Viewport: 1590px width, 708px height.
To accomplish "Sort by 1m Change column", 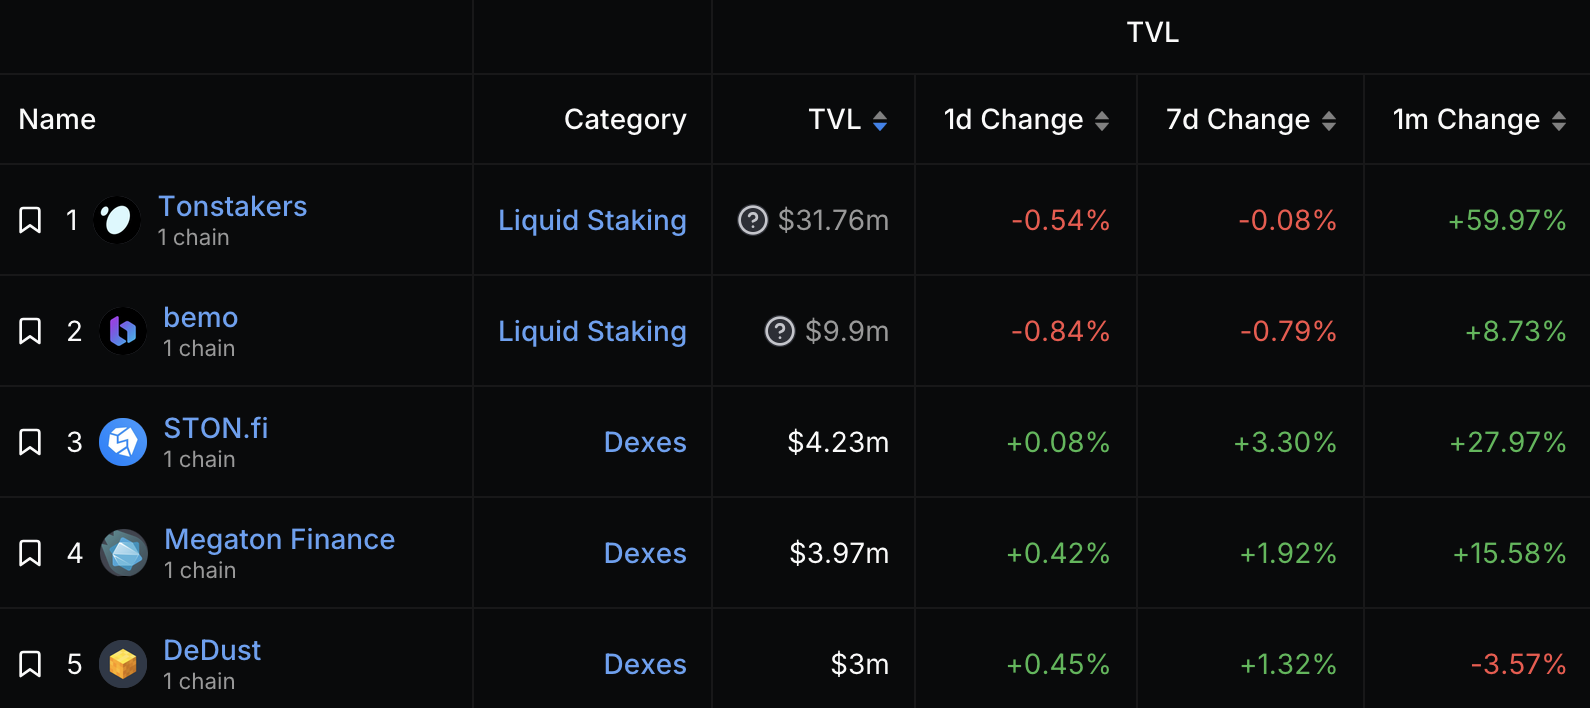I will [1558, 121].
